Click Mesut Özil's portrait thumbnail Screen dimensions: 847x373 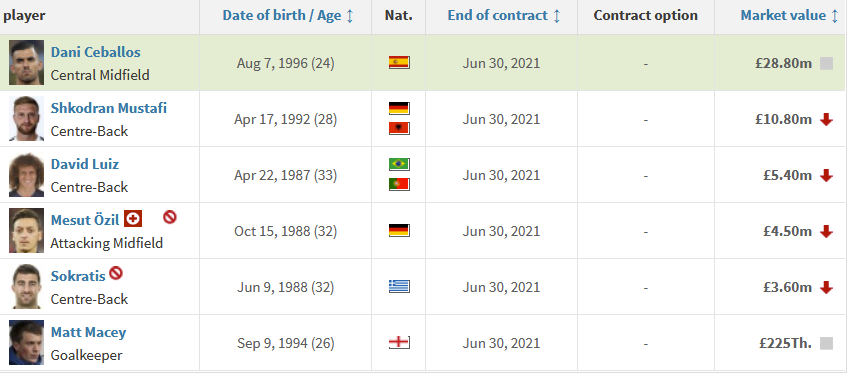(x=26, y=230)
